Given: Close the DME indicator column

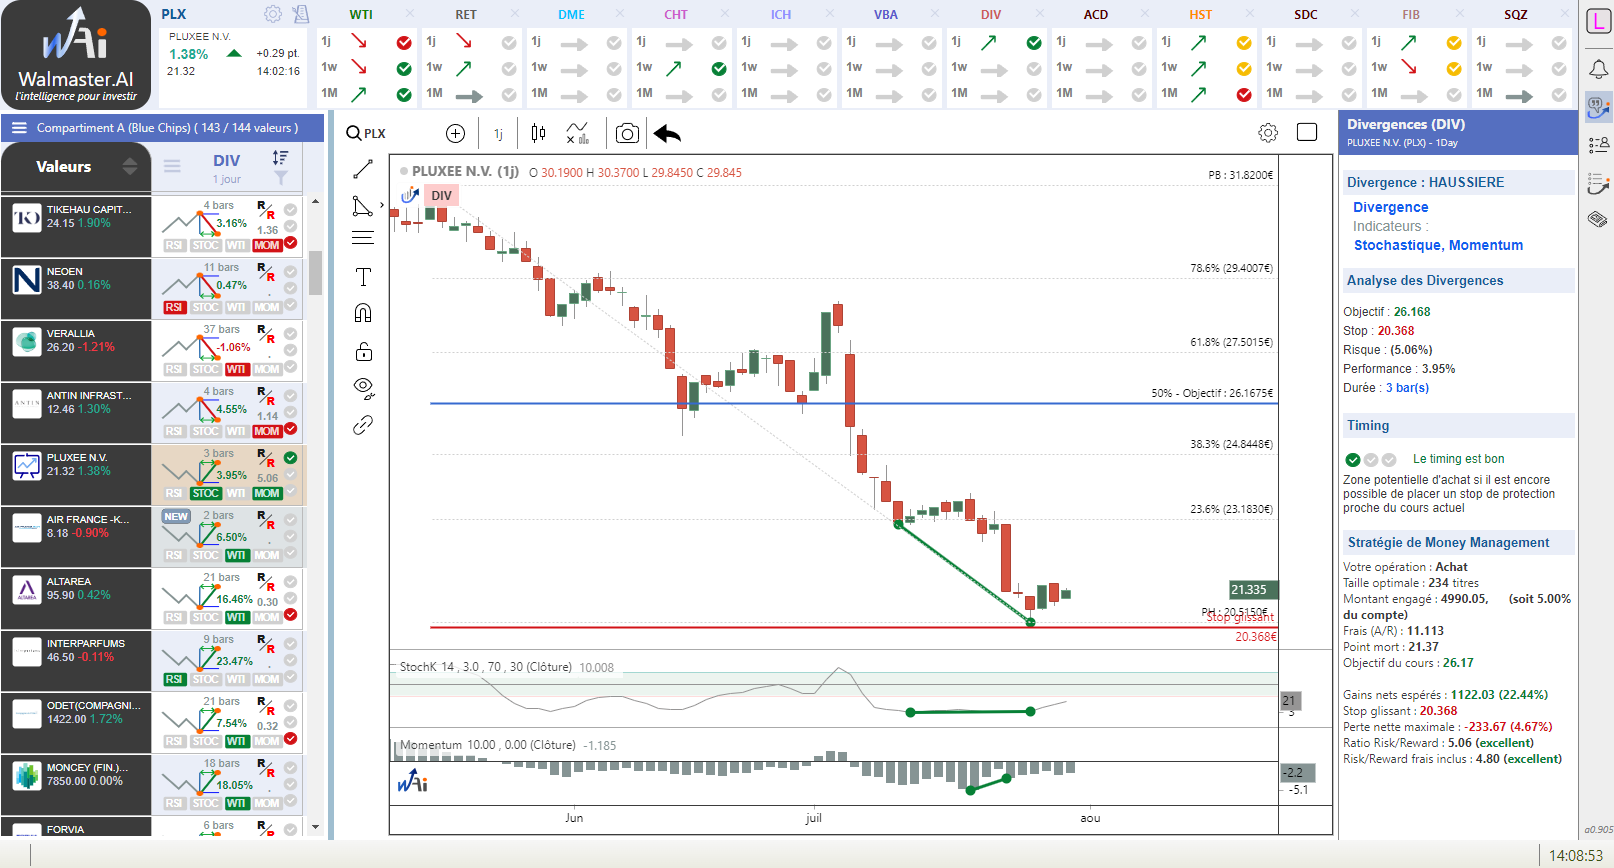Looking at the screenshot, I should (619, 14).
